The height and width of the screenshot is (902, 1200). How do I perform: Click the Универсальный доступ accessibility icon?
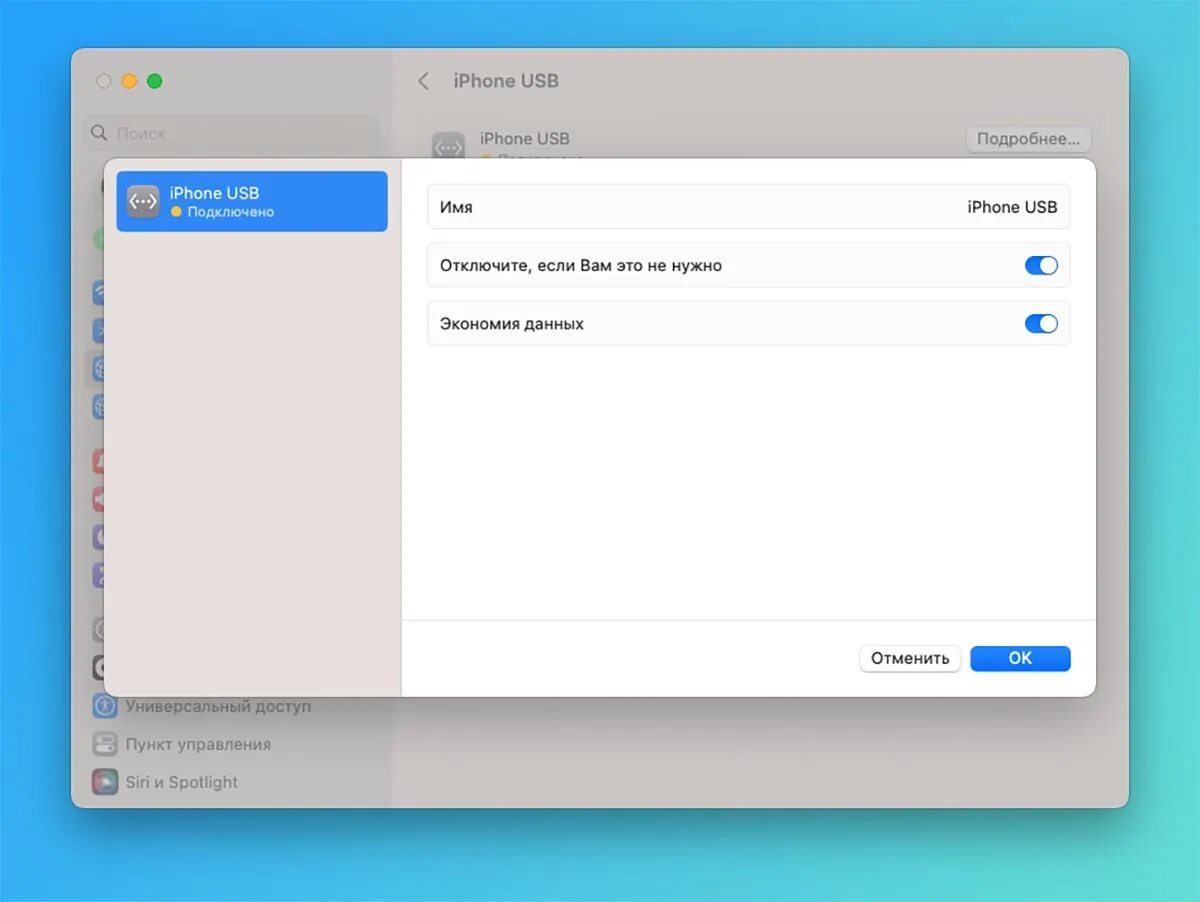(105, 706)
